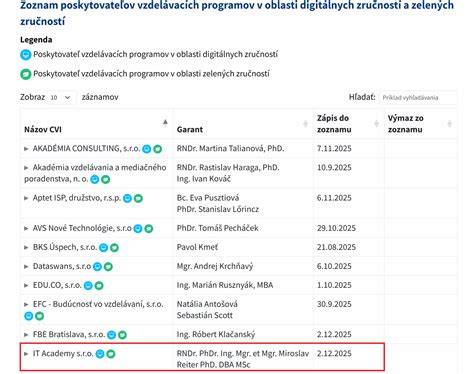Select the date 29.10.2025
Screen dimensions: 474x374
(x=336, y=228)
